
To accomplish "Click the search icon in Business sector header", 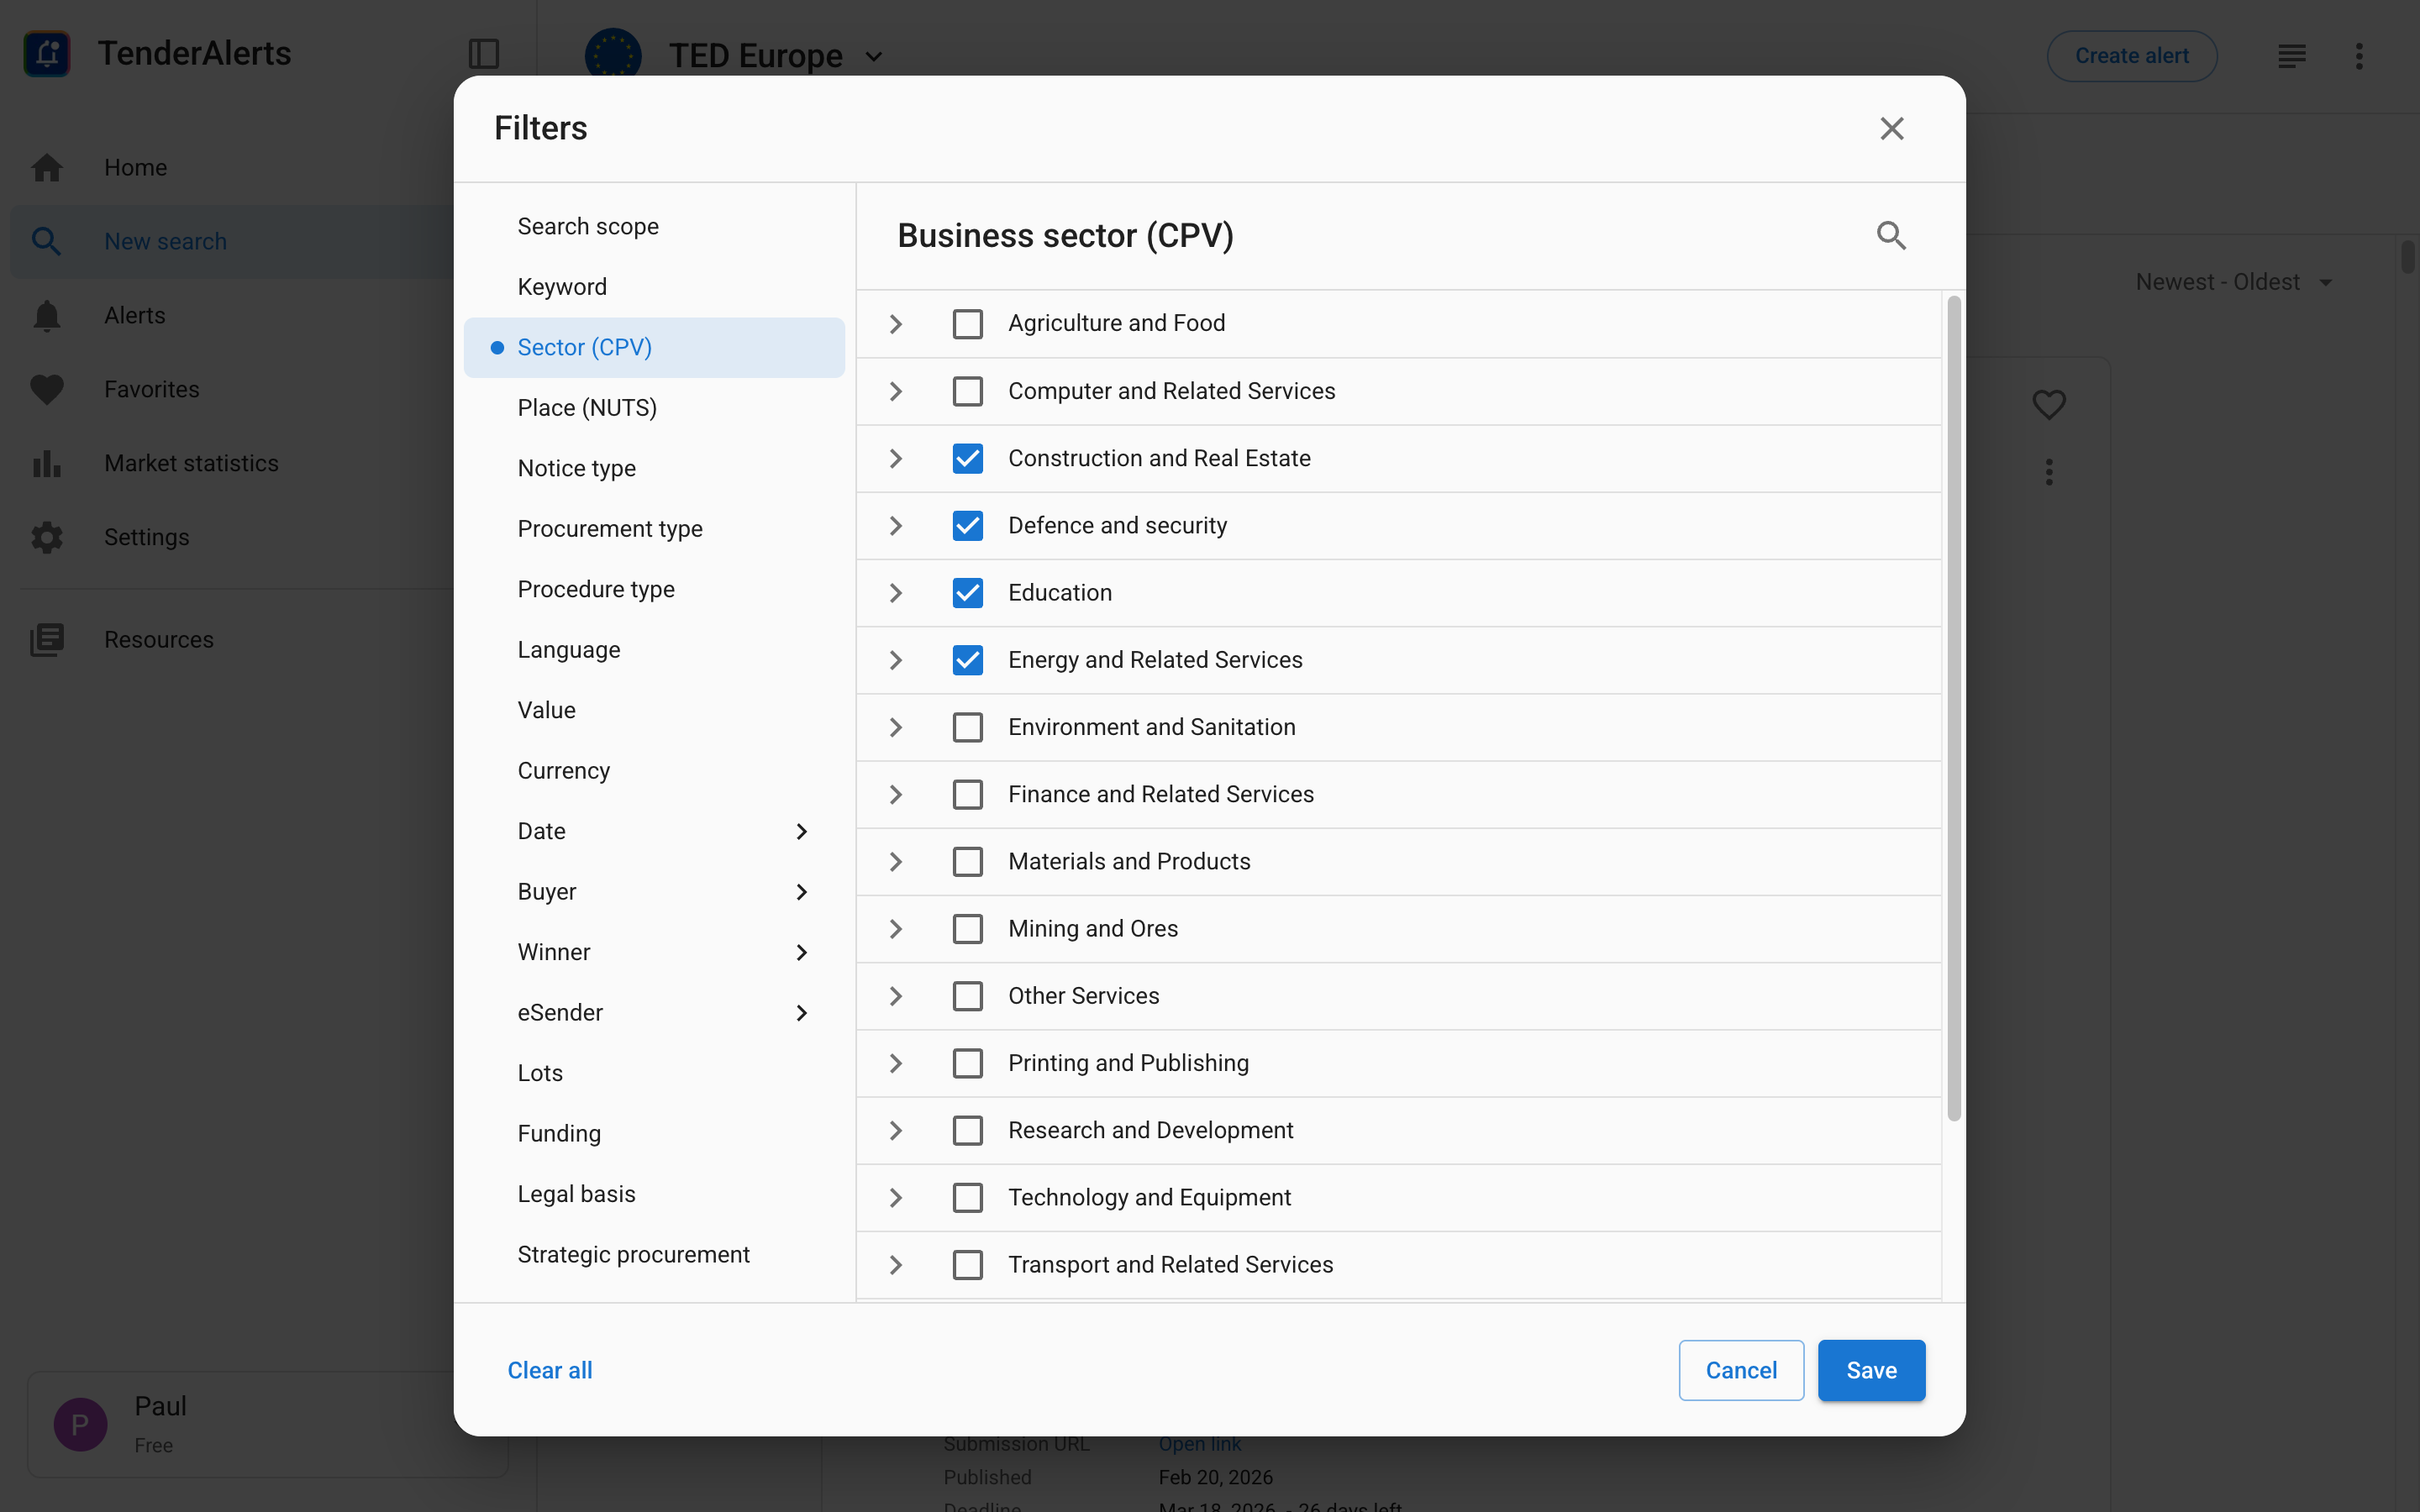I will pos(1890,236).
